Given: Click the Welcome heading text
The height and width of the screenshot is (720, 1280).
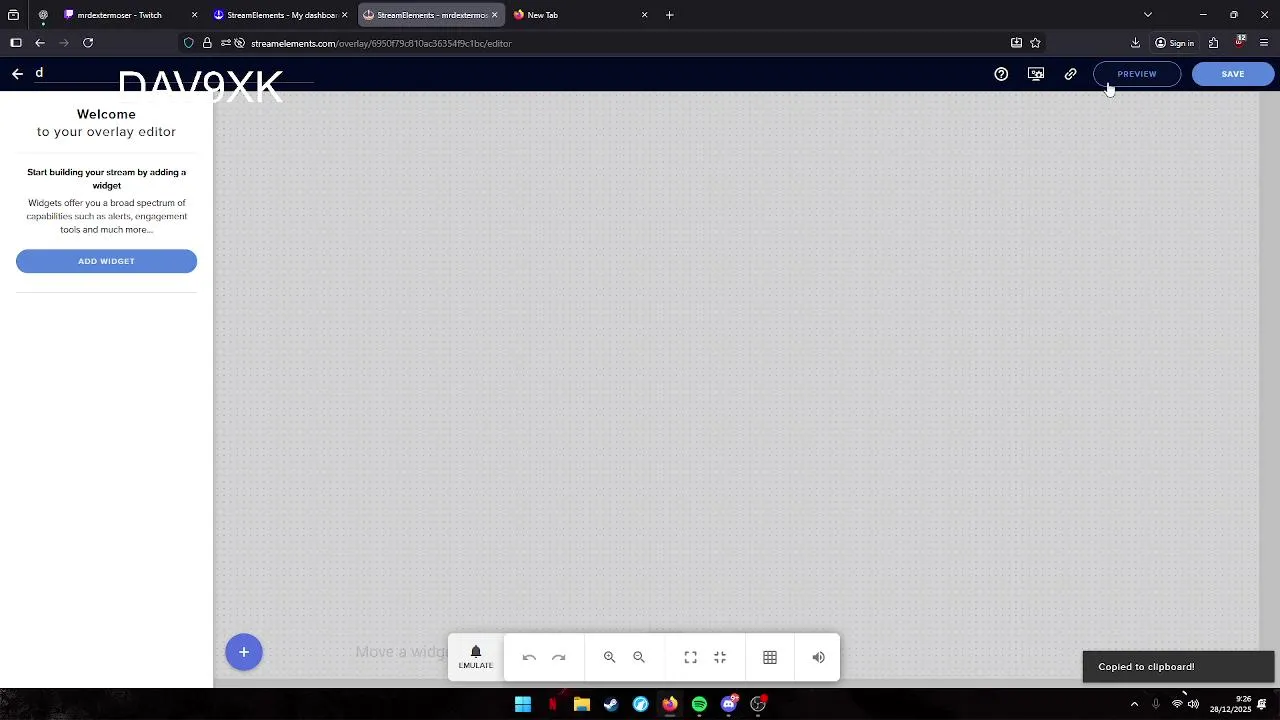Looking at the screenshot, I should click(106, 114).
